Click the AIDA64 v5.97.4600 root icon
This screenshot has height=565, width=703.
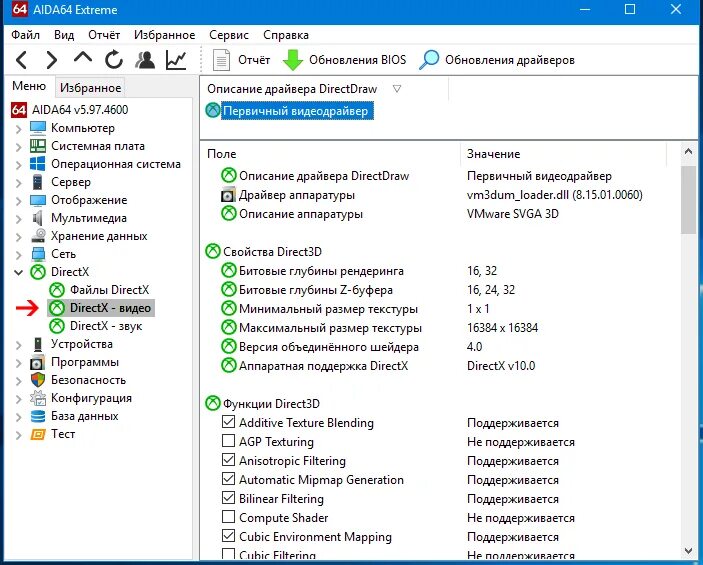click(x=19, y=110)
